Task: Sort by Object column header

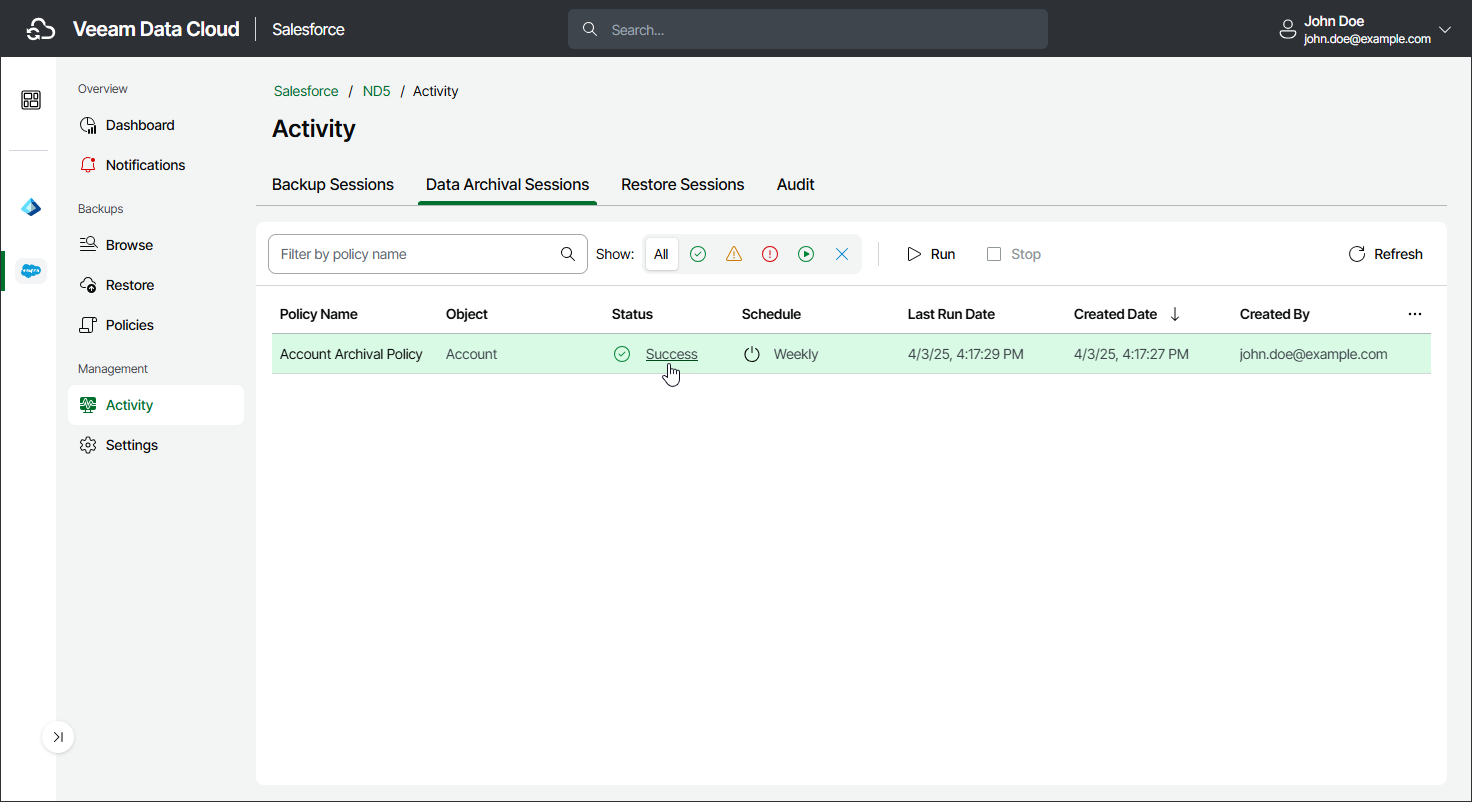Action: click(x=467, y=314)
